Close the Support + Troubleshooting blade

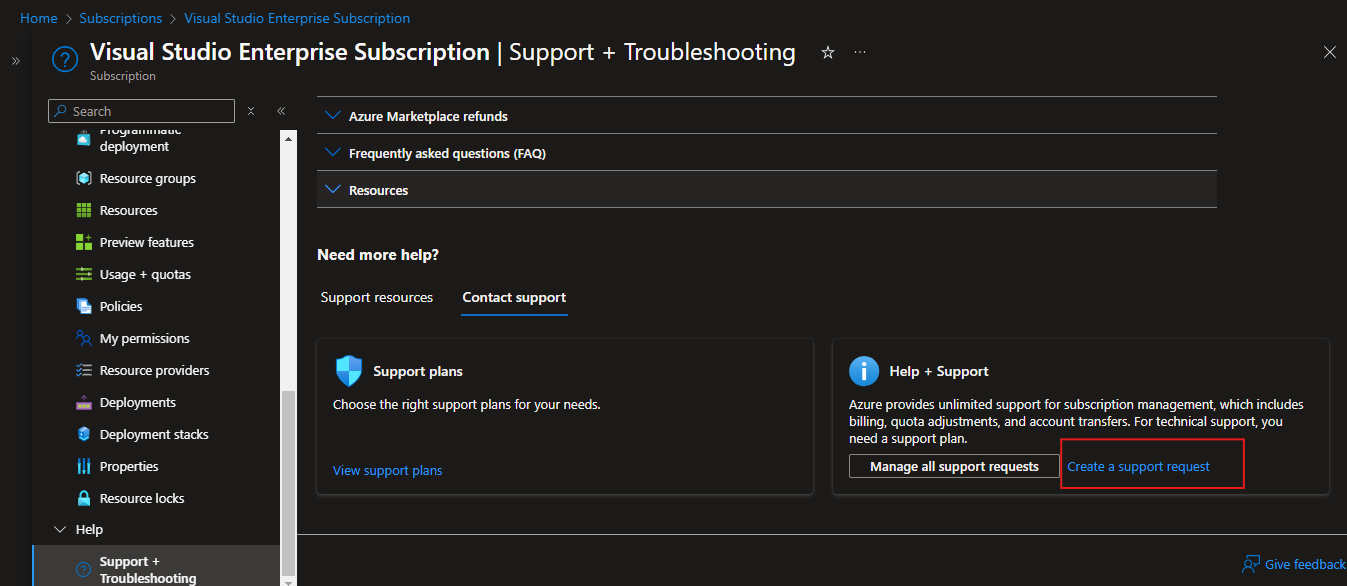click(x=1330, y=52)
